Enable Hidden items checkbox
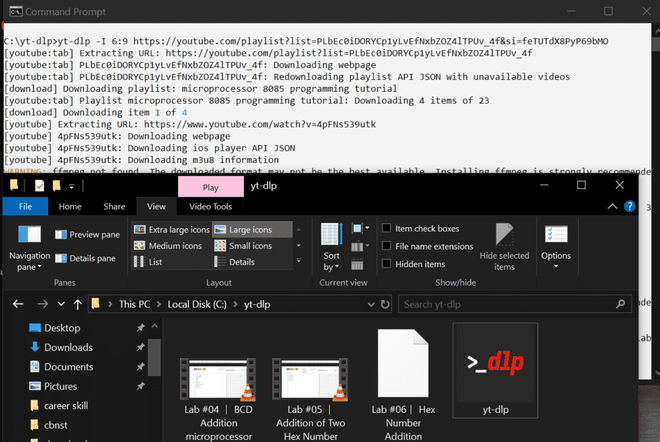 click(386, 264)
